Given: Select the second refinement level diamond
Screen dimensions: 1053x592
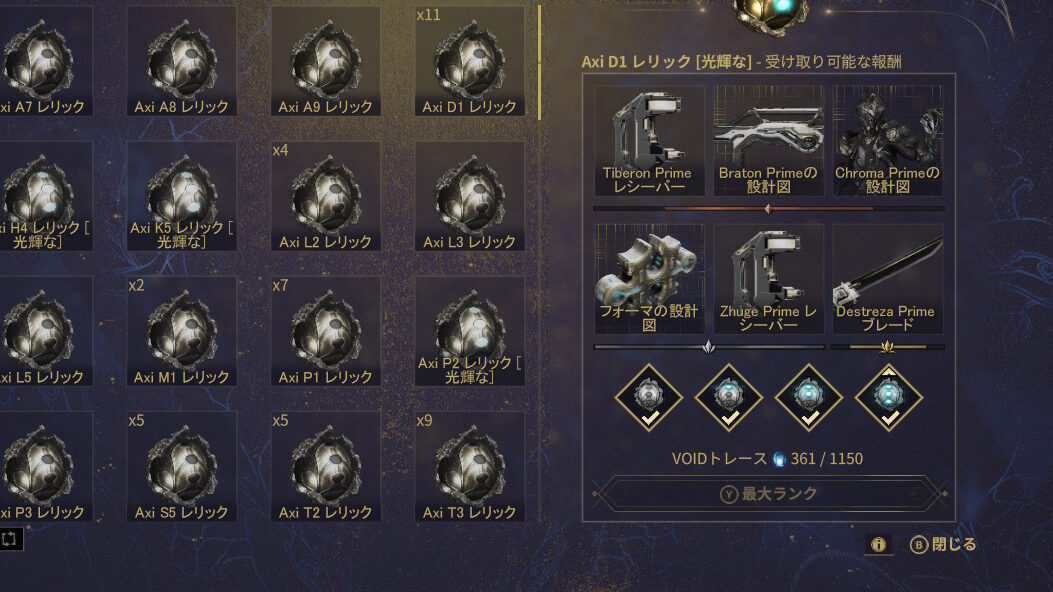Looking at the screenshot, I should click(x=729, y=398).
